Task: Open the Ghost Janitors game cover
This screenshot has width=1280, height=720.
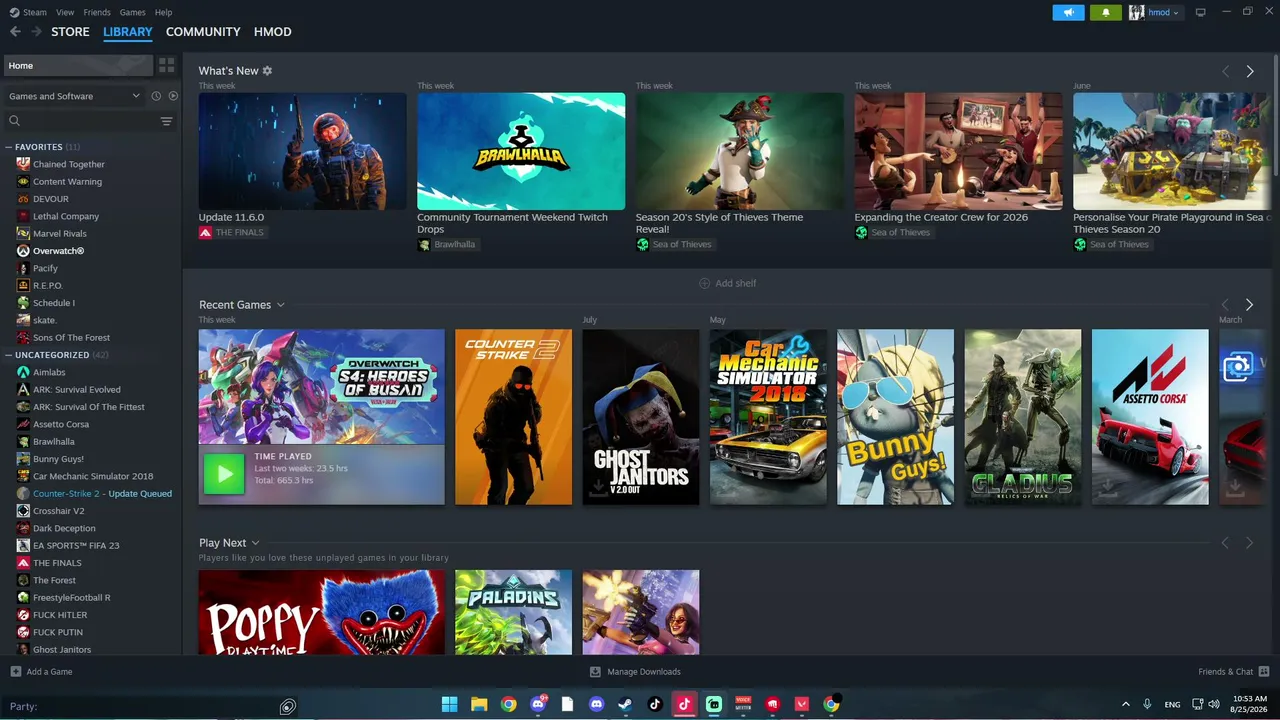Action: pos(641,417)
